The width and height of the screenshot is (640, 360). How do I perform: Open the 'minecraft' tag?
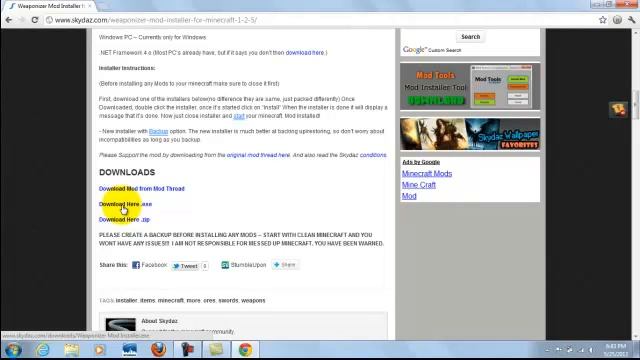(170, 300)
